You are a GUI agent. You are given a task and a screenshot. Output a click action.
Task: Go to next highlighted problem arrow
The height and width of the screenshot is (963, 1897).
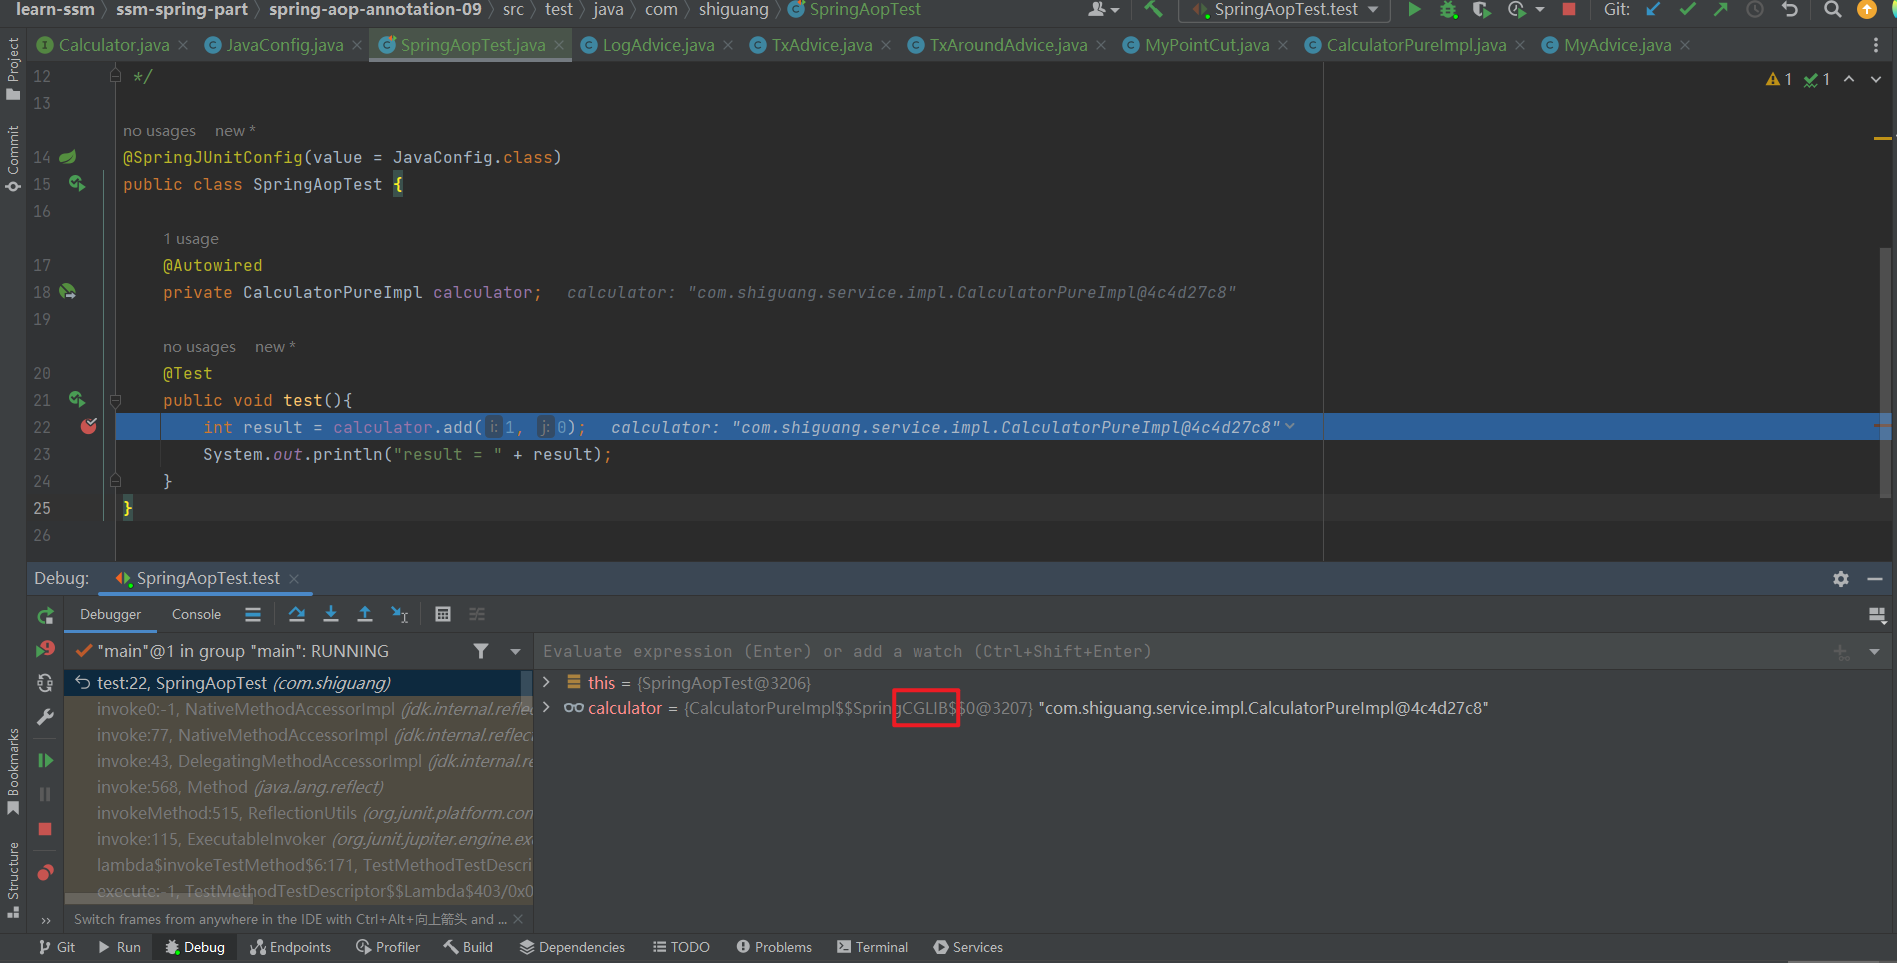1876,79
